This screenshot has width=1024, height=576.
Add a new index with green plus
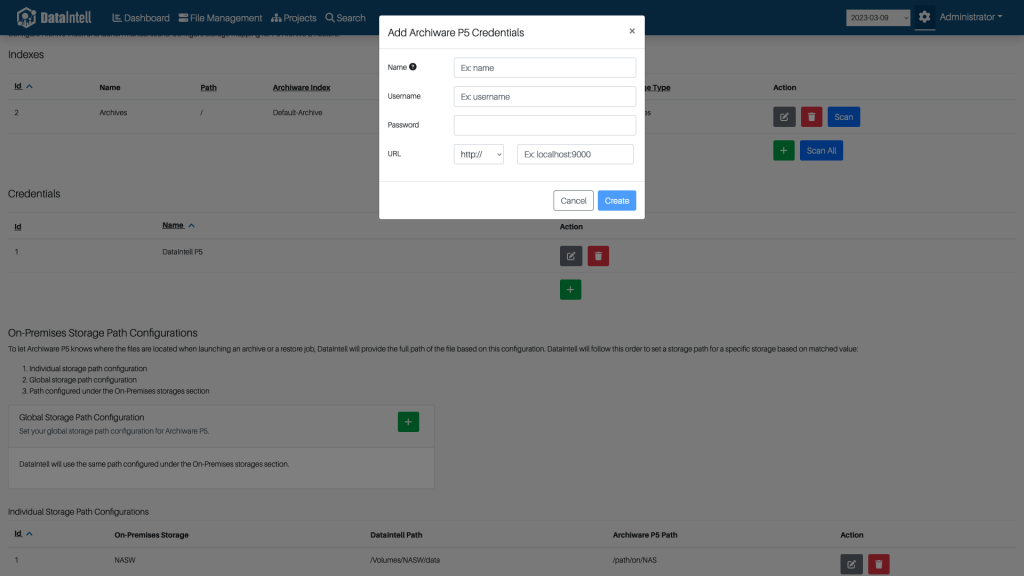point(784,150)
